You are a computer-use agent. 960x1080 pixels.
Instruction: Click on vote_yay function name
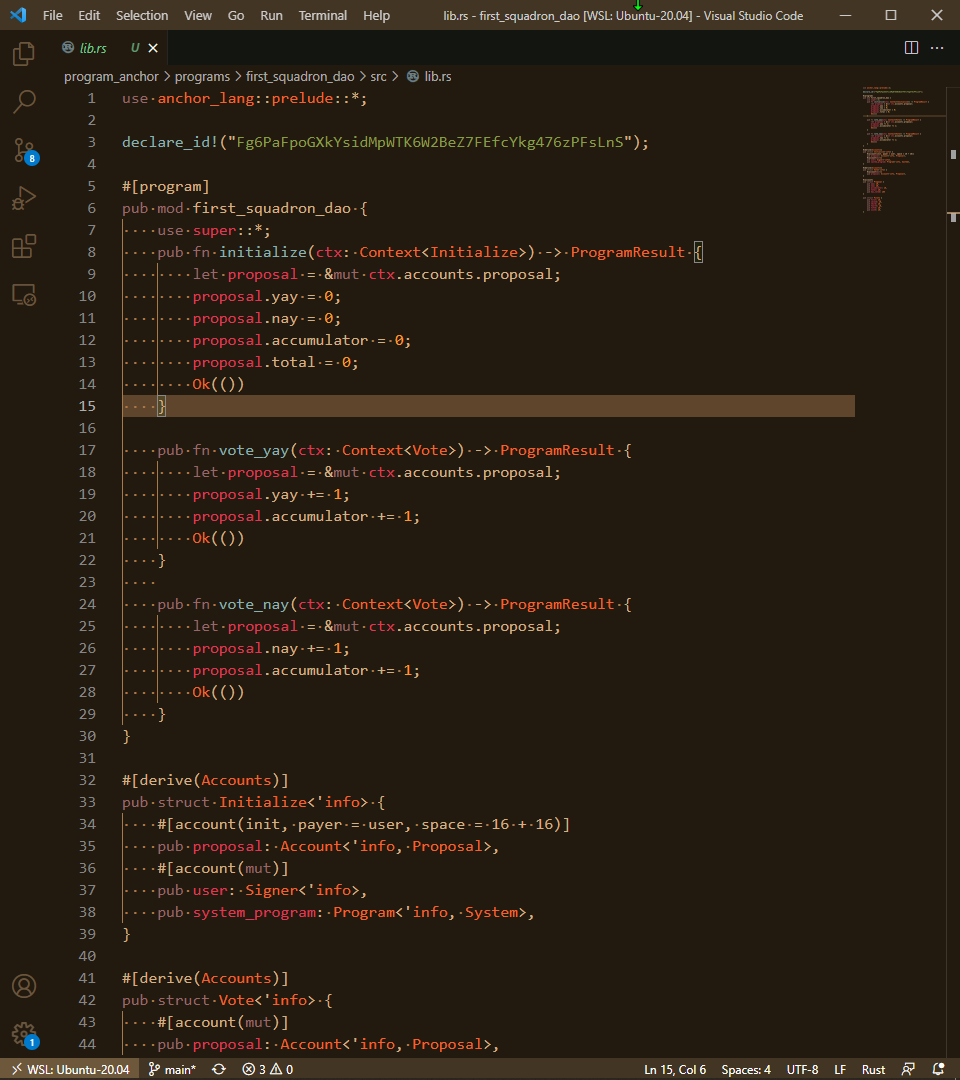253,450
